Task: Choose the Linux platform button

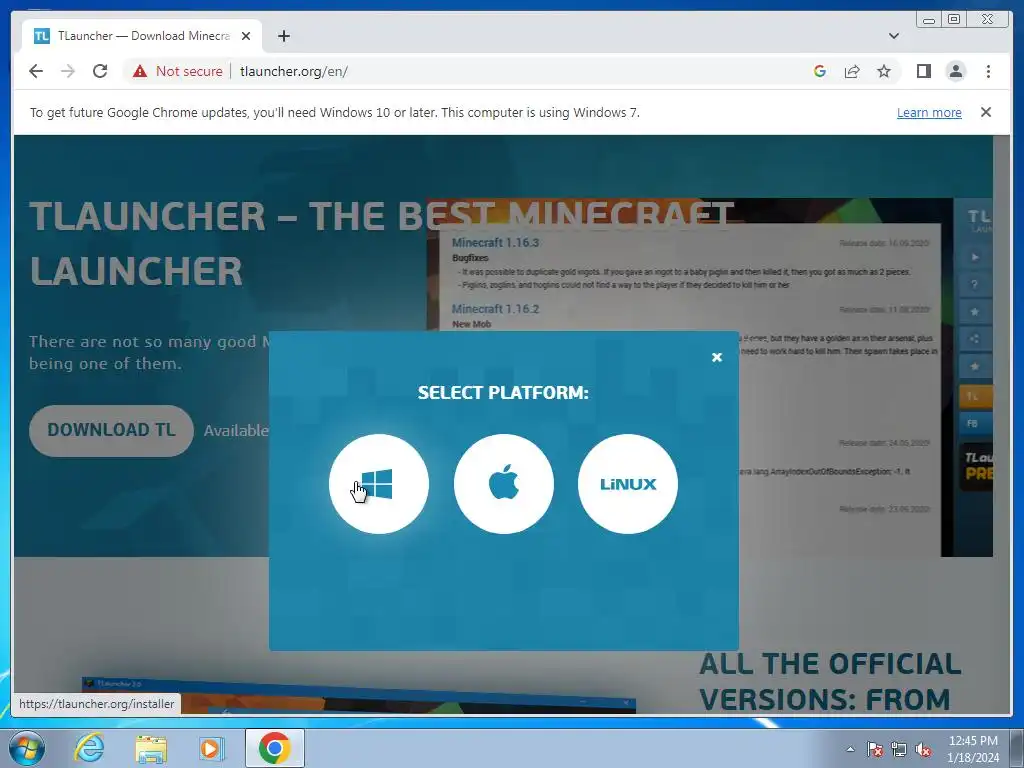Action: (628, 484)
